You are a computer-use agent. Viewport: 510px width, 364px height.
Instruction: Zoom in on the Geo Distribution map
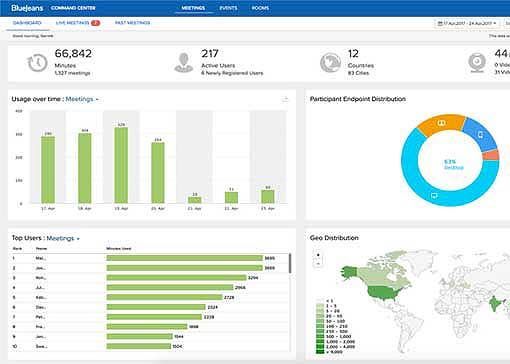pyautogui.click(x=318, y=255)
